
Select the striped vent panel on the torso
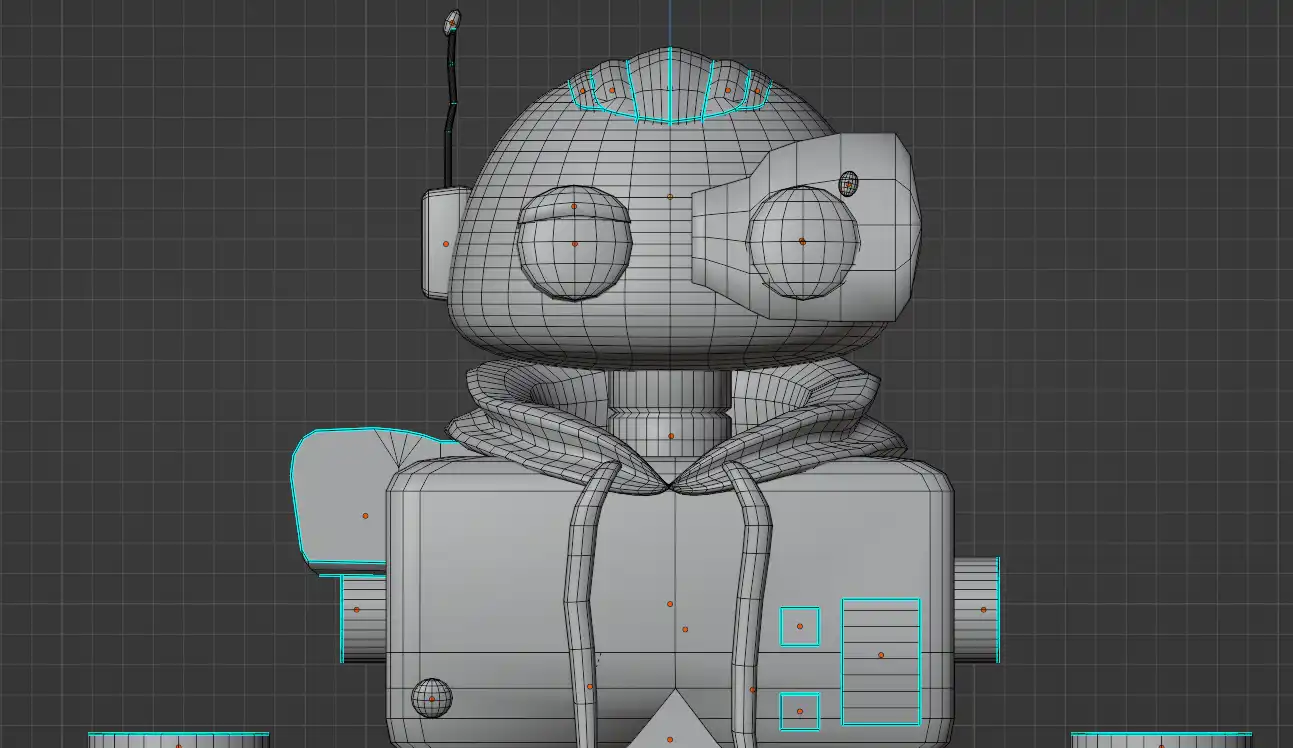point(880,660)
